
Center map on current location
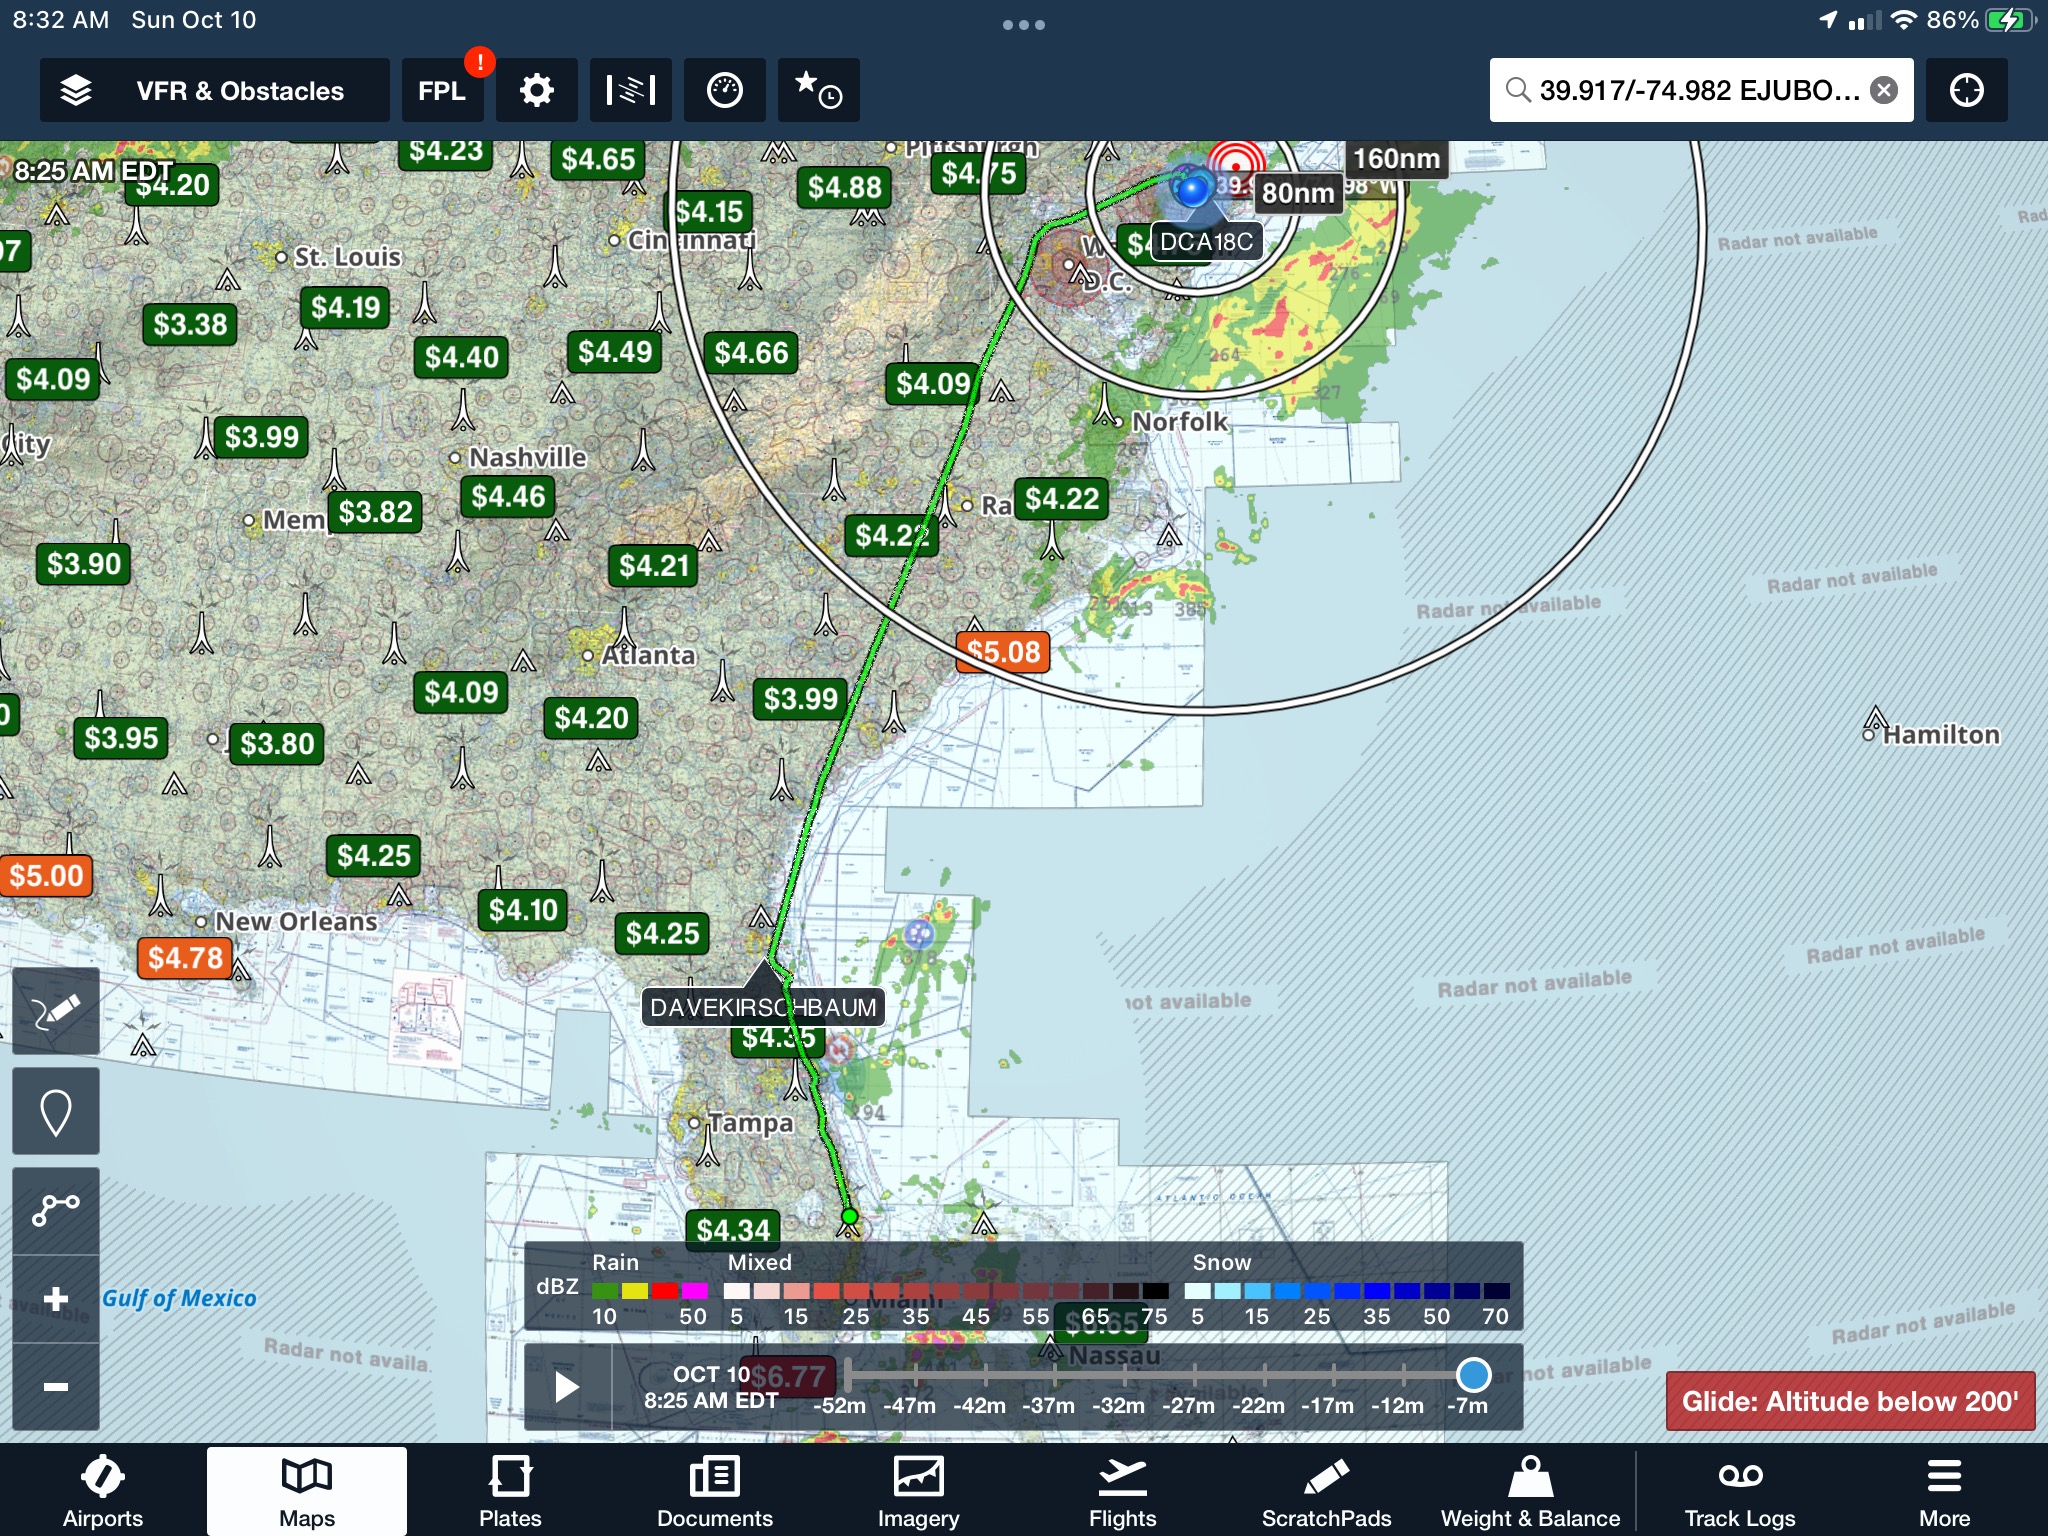tap(1966, 91)
